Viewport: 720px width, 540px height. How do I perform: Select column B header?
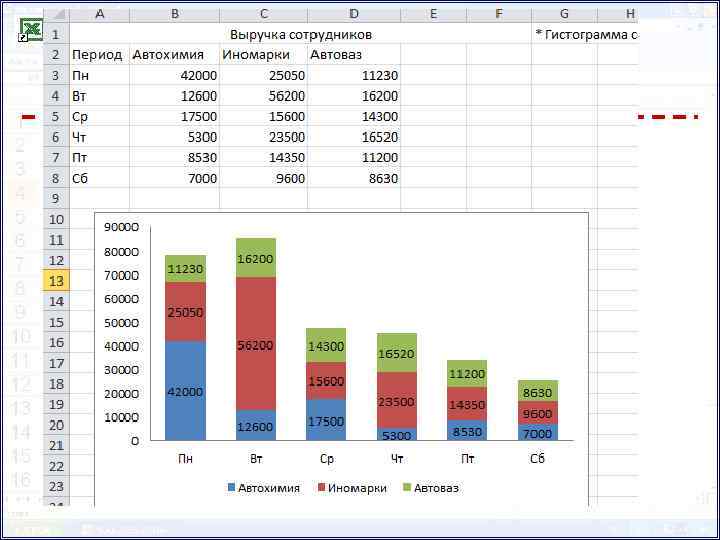[174, 15]
